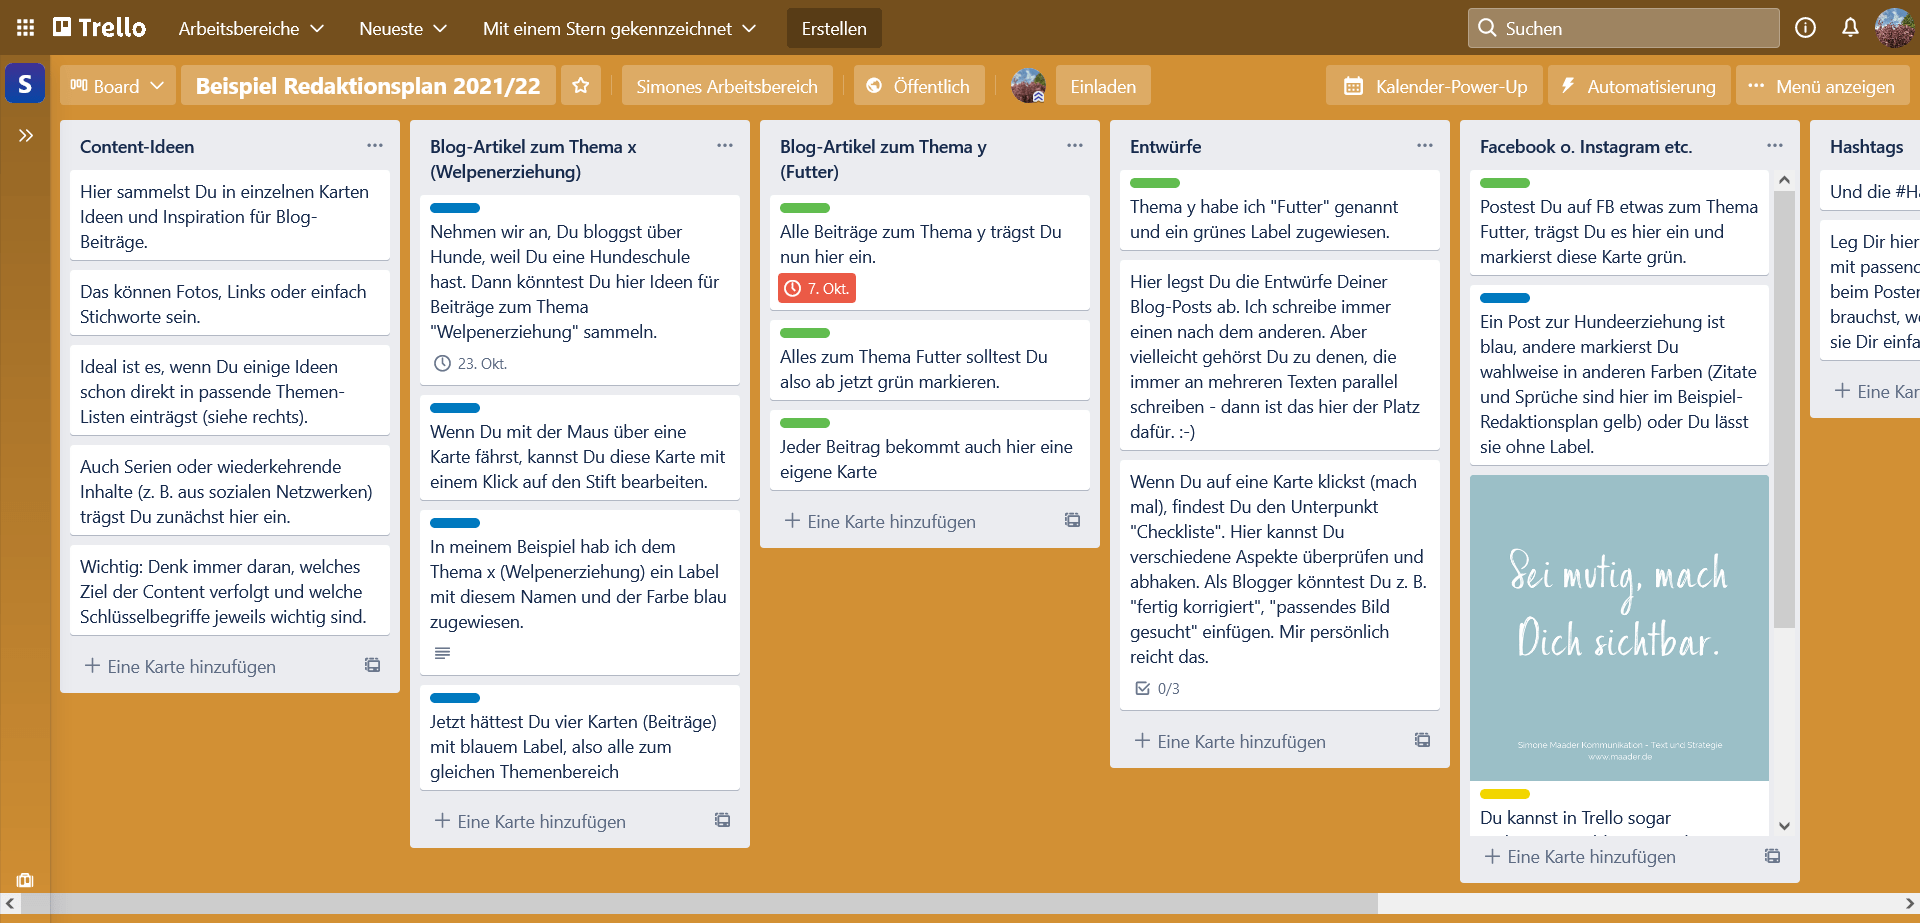Change visibility via Öffentlich button
Viewport: 1920px width, 923px height.
coord(919,86)
